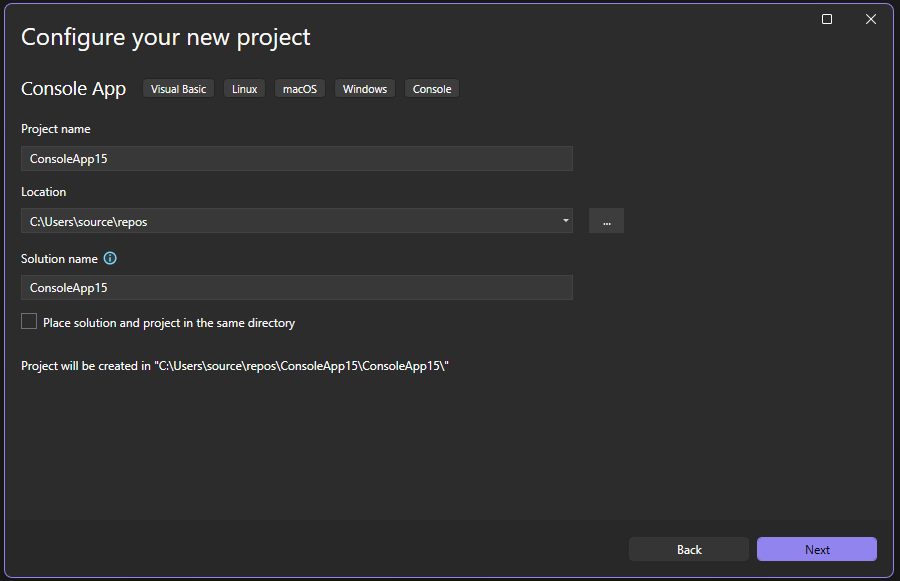Click the "Windows" platform tag

click(x=364, y=88)
